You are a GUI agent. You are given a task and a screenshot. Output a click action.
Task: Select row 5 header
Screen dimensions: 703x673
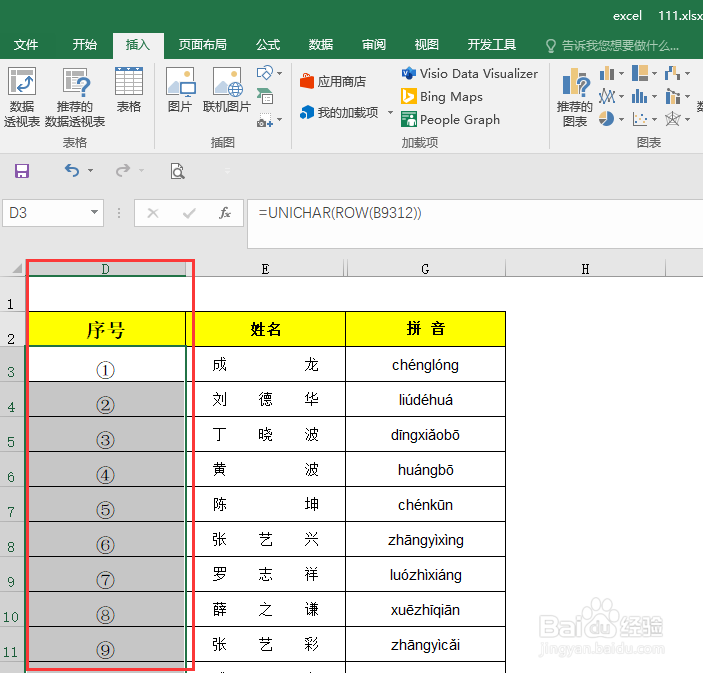[13, 434]
